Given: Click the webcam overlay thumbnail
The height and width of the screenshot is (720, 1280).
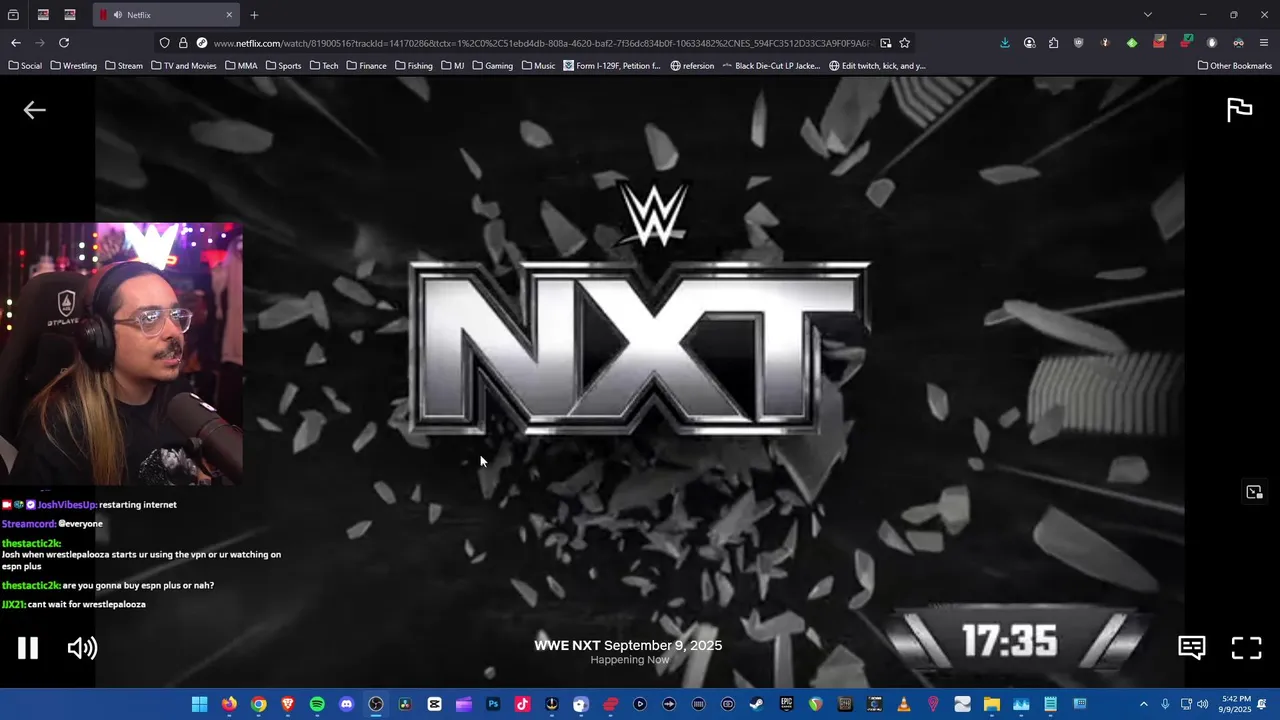Looking at the screenshot, I should [x=121, y=354].
